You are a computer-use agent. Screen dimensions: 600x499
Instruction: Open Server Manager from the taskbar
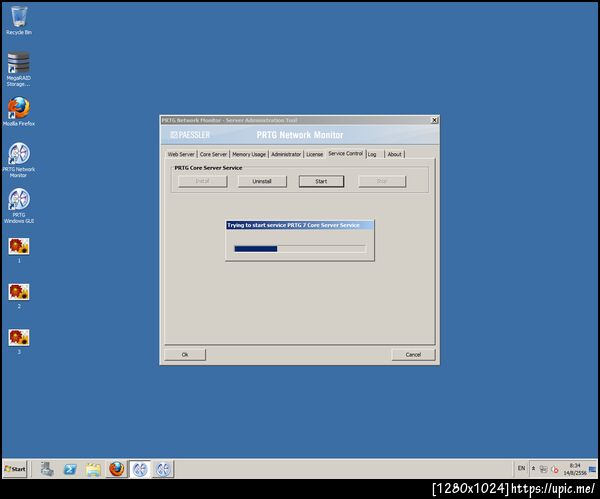coord(47,469)
